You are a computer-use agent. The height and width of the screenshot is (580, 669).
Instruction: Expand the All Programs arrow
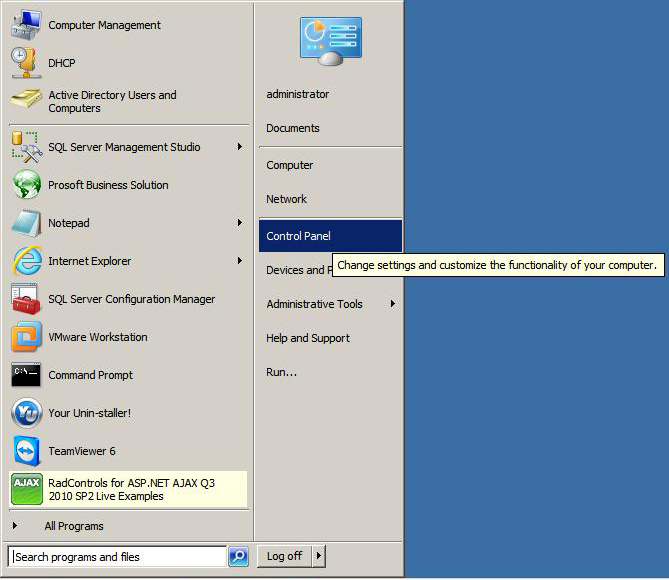tap(15, 526)
